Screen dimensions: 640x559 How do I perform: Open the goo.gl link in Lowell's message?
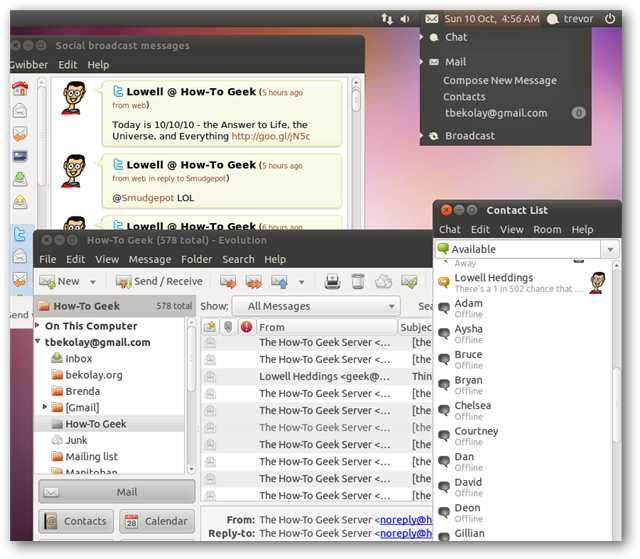click(x=271, y=136)
